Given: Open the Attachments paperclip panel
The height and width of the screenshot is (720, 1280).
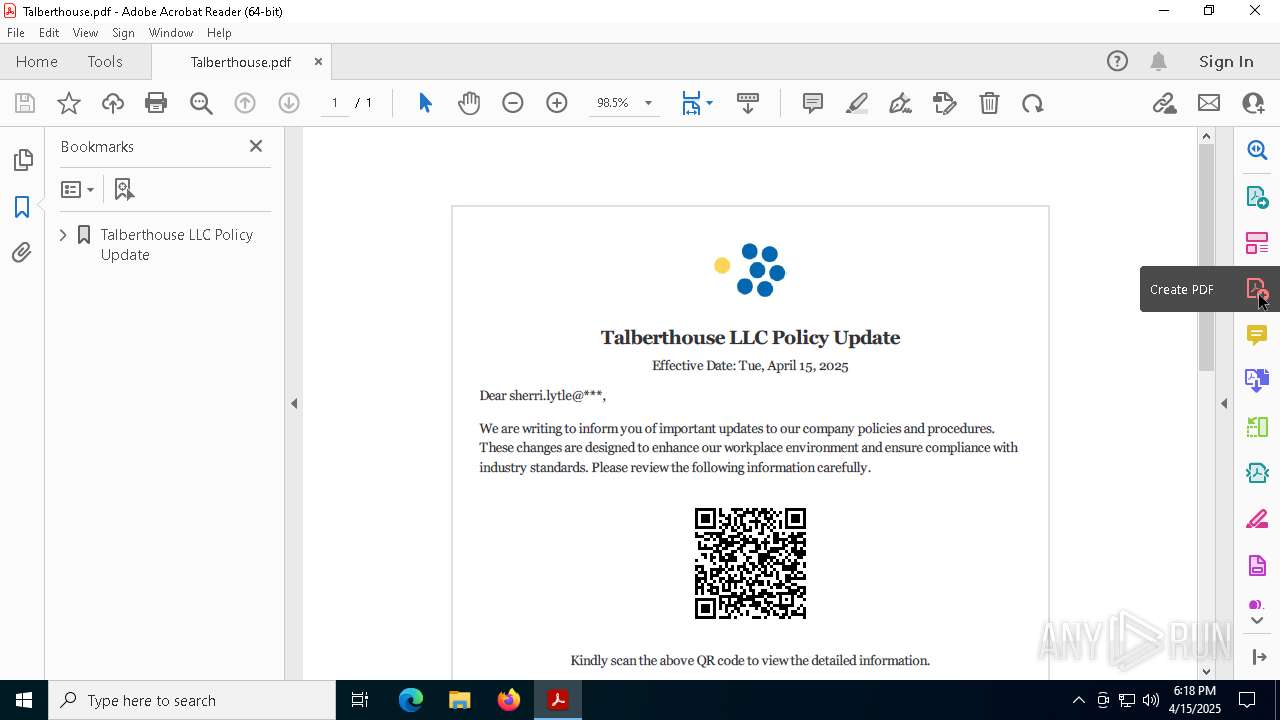Looking at the screenshot, I should coord(22,253).
